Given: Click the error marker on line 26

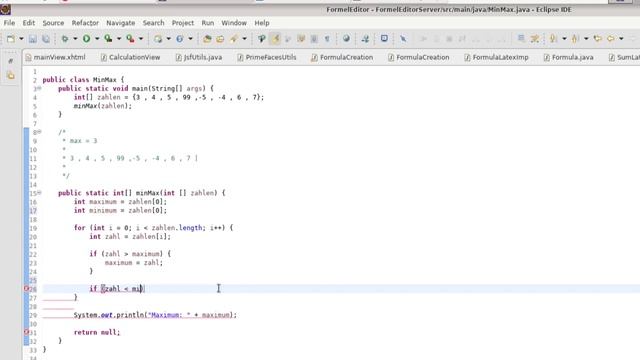Looking at the screenshot, I should (x=27, y=289).
